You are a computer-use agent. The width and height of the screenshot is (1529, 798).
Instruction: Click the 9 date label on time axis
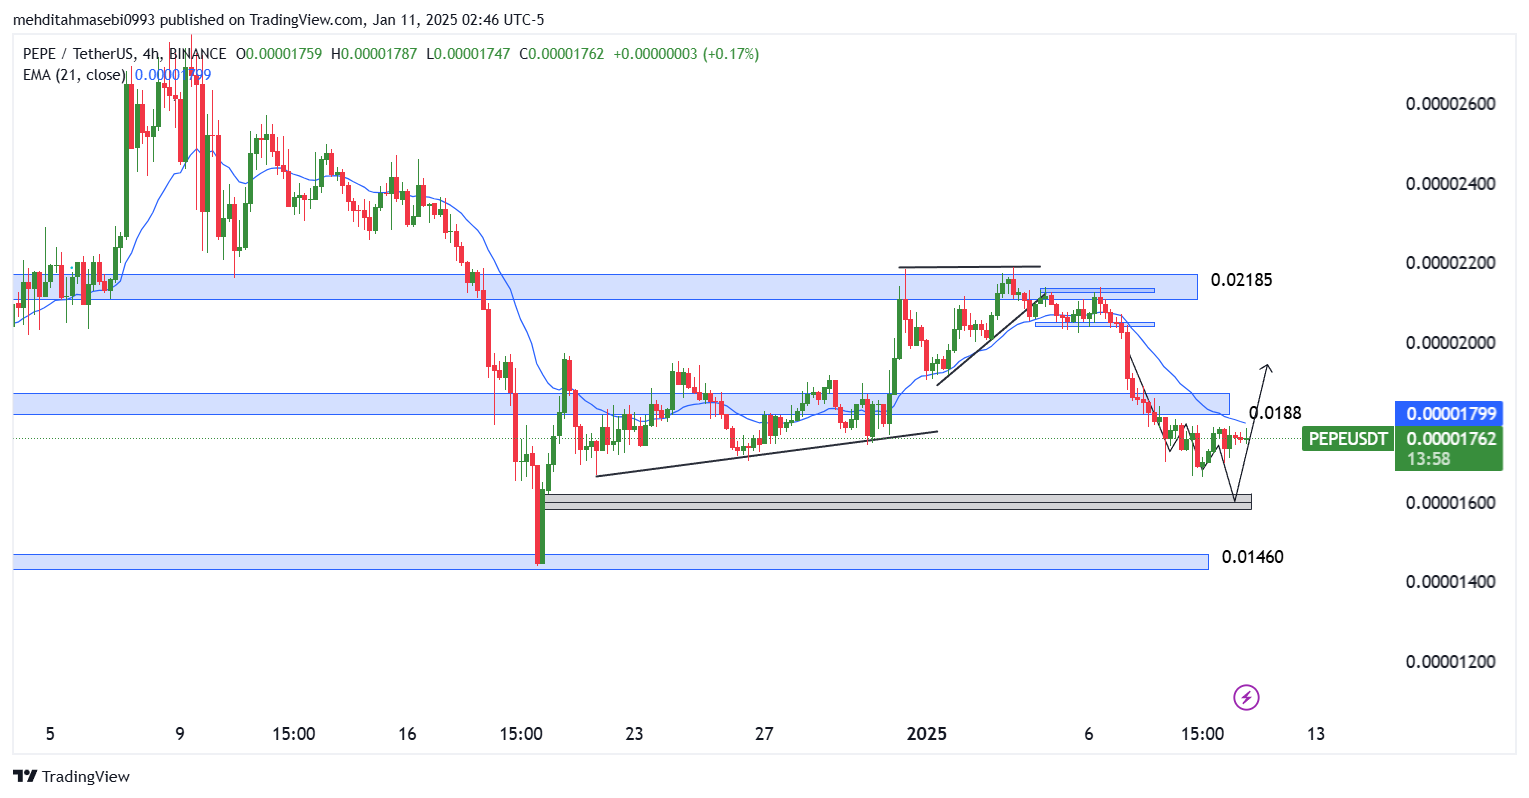pyautogui.click(x=180, y=734)
